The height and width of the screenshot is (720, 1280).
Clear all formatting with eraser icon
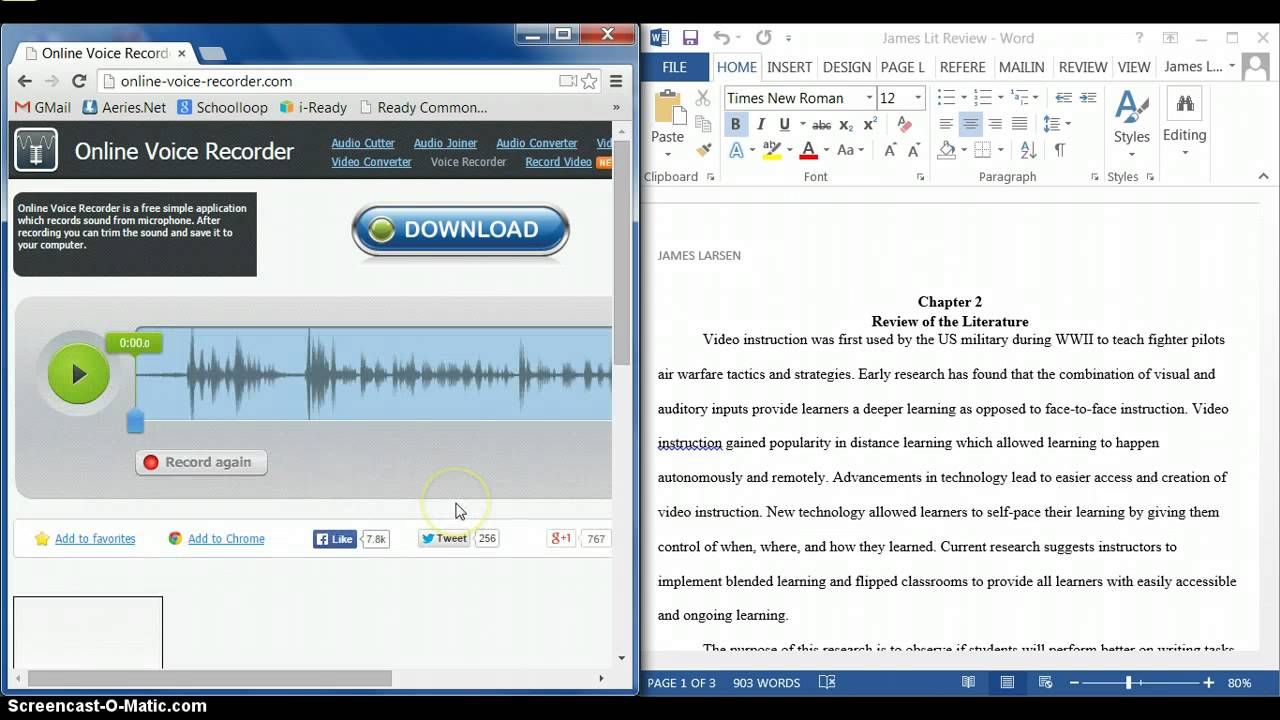(904, 124)
